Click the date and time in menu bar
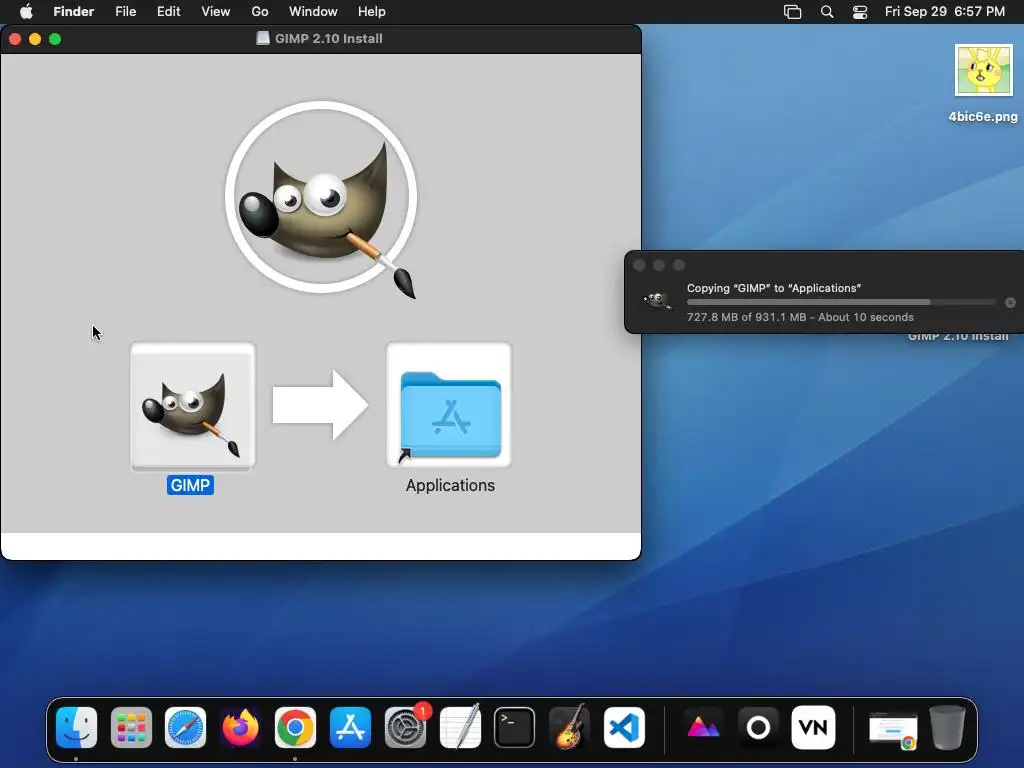The image size is (1024, 768). (x=944, y=12)
